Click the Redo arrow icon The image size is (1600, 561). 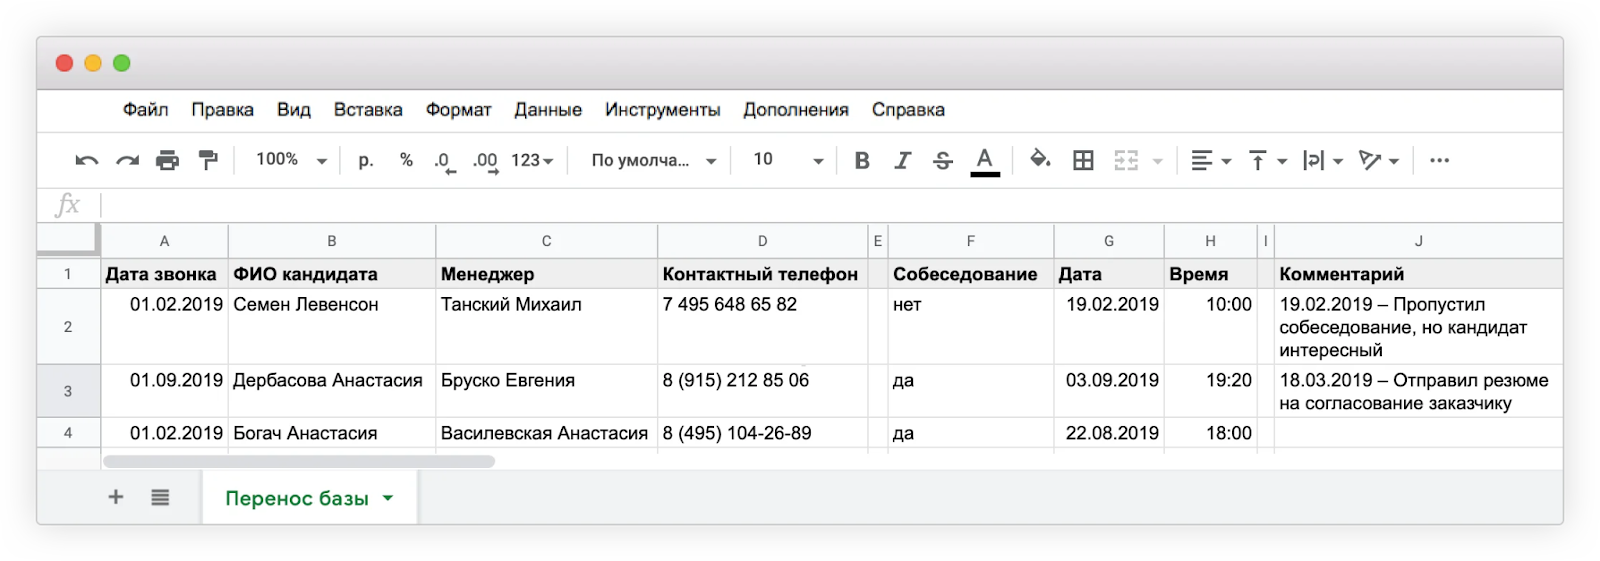pos(127,160)
